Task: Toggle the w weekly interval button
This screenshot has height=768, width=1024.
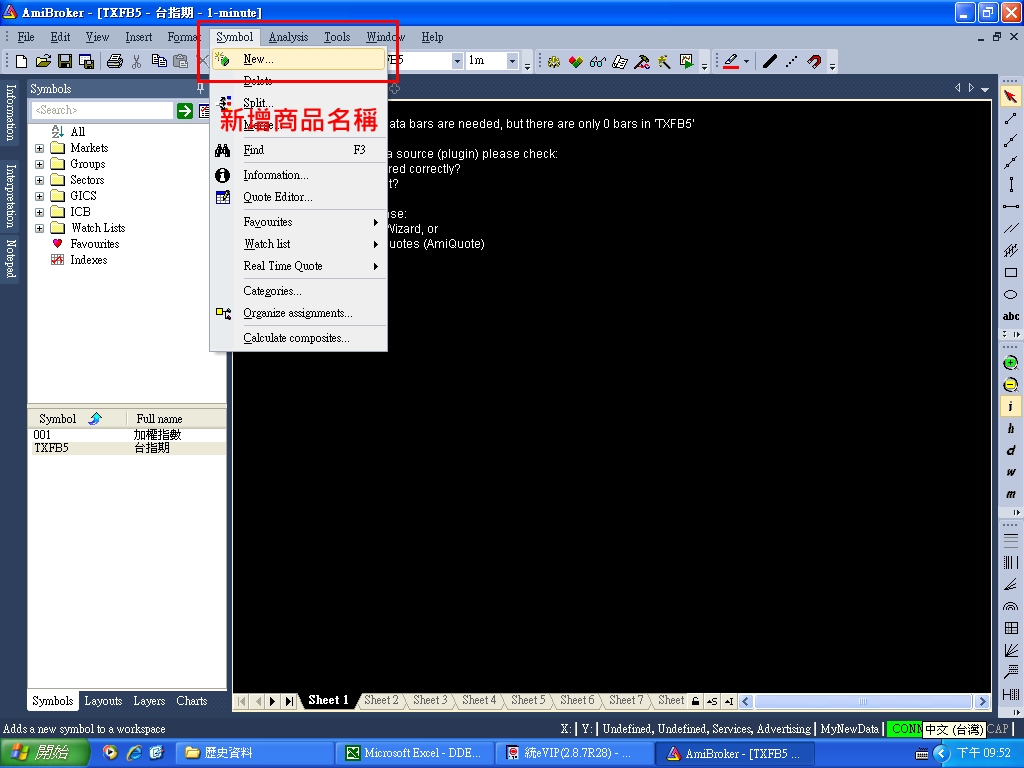Action: tap(1010, 472)
